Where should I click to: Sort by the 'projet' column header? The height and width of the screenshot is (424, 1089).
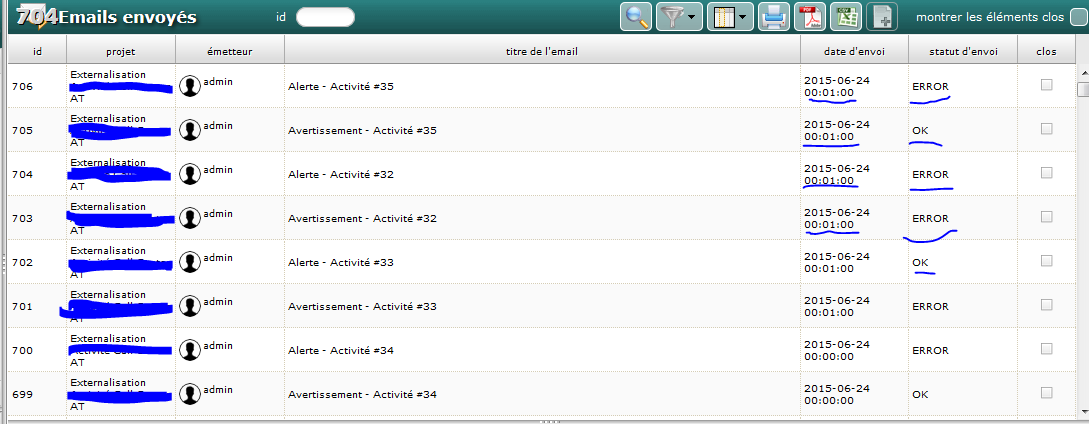[x=121, y=51]
